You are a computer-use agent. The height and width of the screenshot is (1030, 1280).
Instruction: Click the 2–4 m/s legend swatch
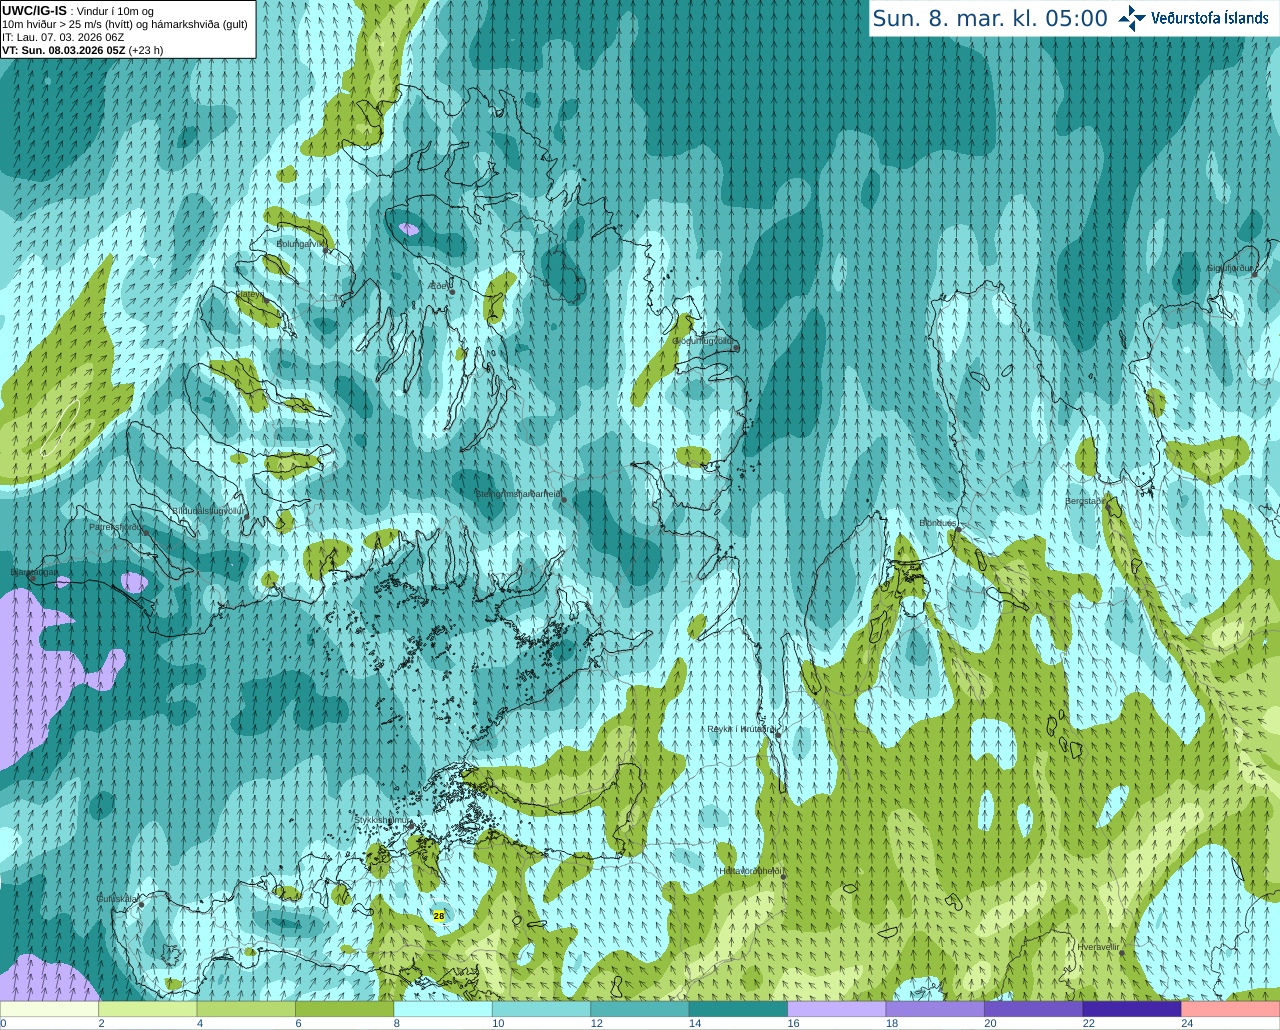point(148,1009)
